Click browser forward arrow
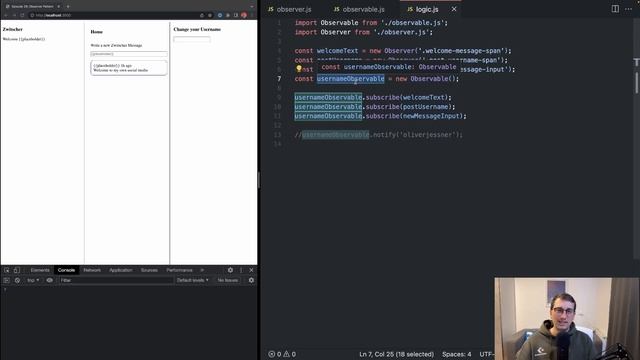This screenshot has height=360, width=640. 14,15
